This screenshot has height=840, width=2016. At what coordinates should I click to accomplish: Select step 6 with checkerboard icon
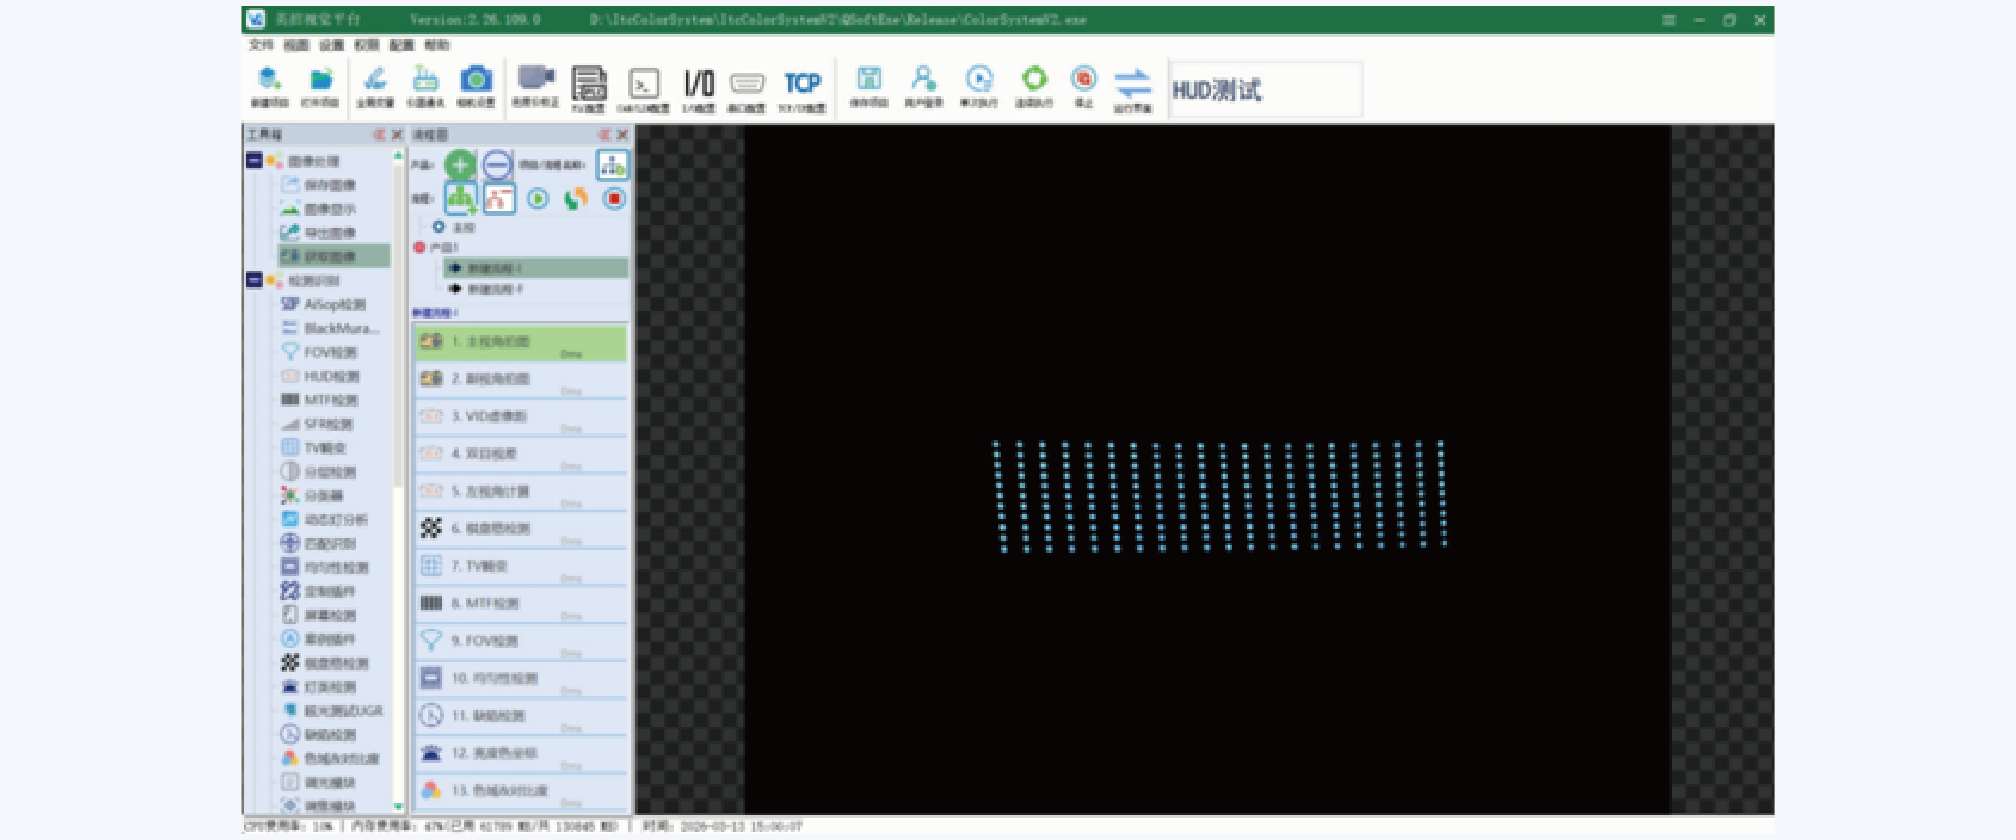pyautogui.click(x=521, y=529)
